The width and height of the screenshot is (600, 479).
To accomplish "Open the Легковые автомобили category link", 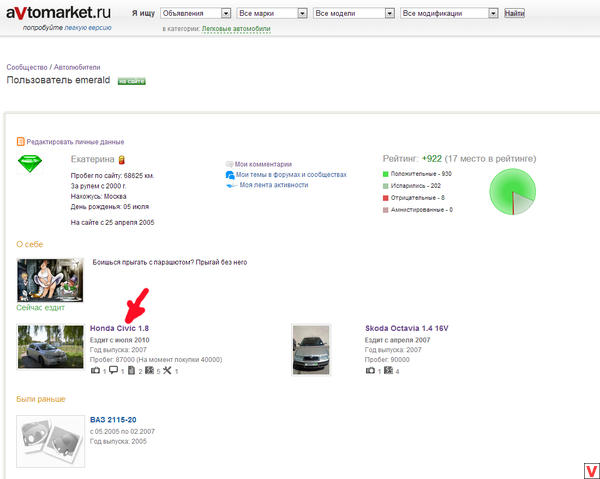I will (236, 29).
